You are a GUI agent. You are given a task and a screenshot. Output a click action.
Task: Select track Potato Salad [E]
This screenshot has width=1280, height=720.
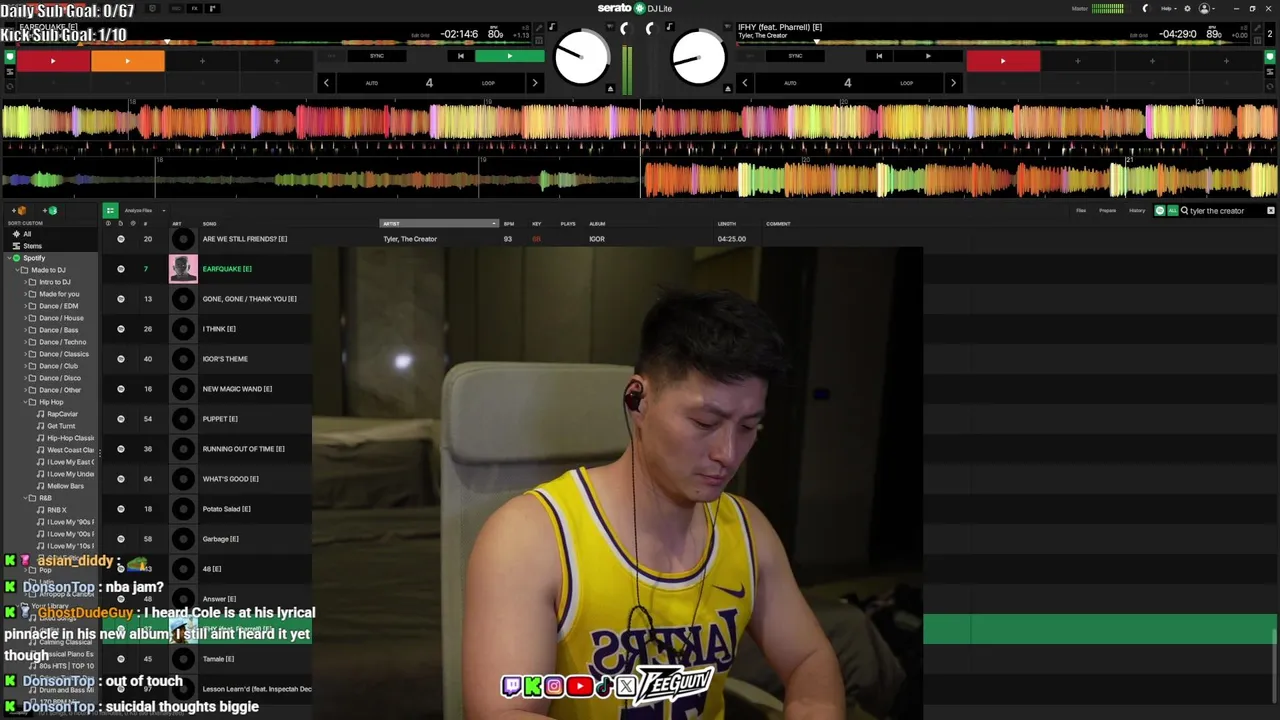click(226, 509)
